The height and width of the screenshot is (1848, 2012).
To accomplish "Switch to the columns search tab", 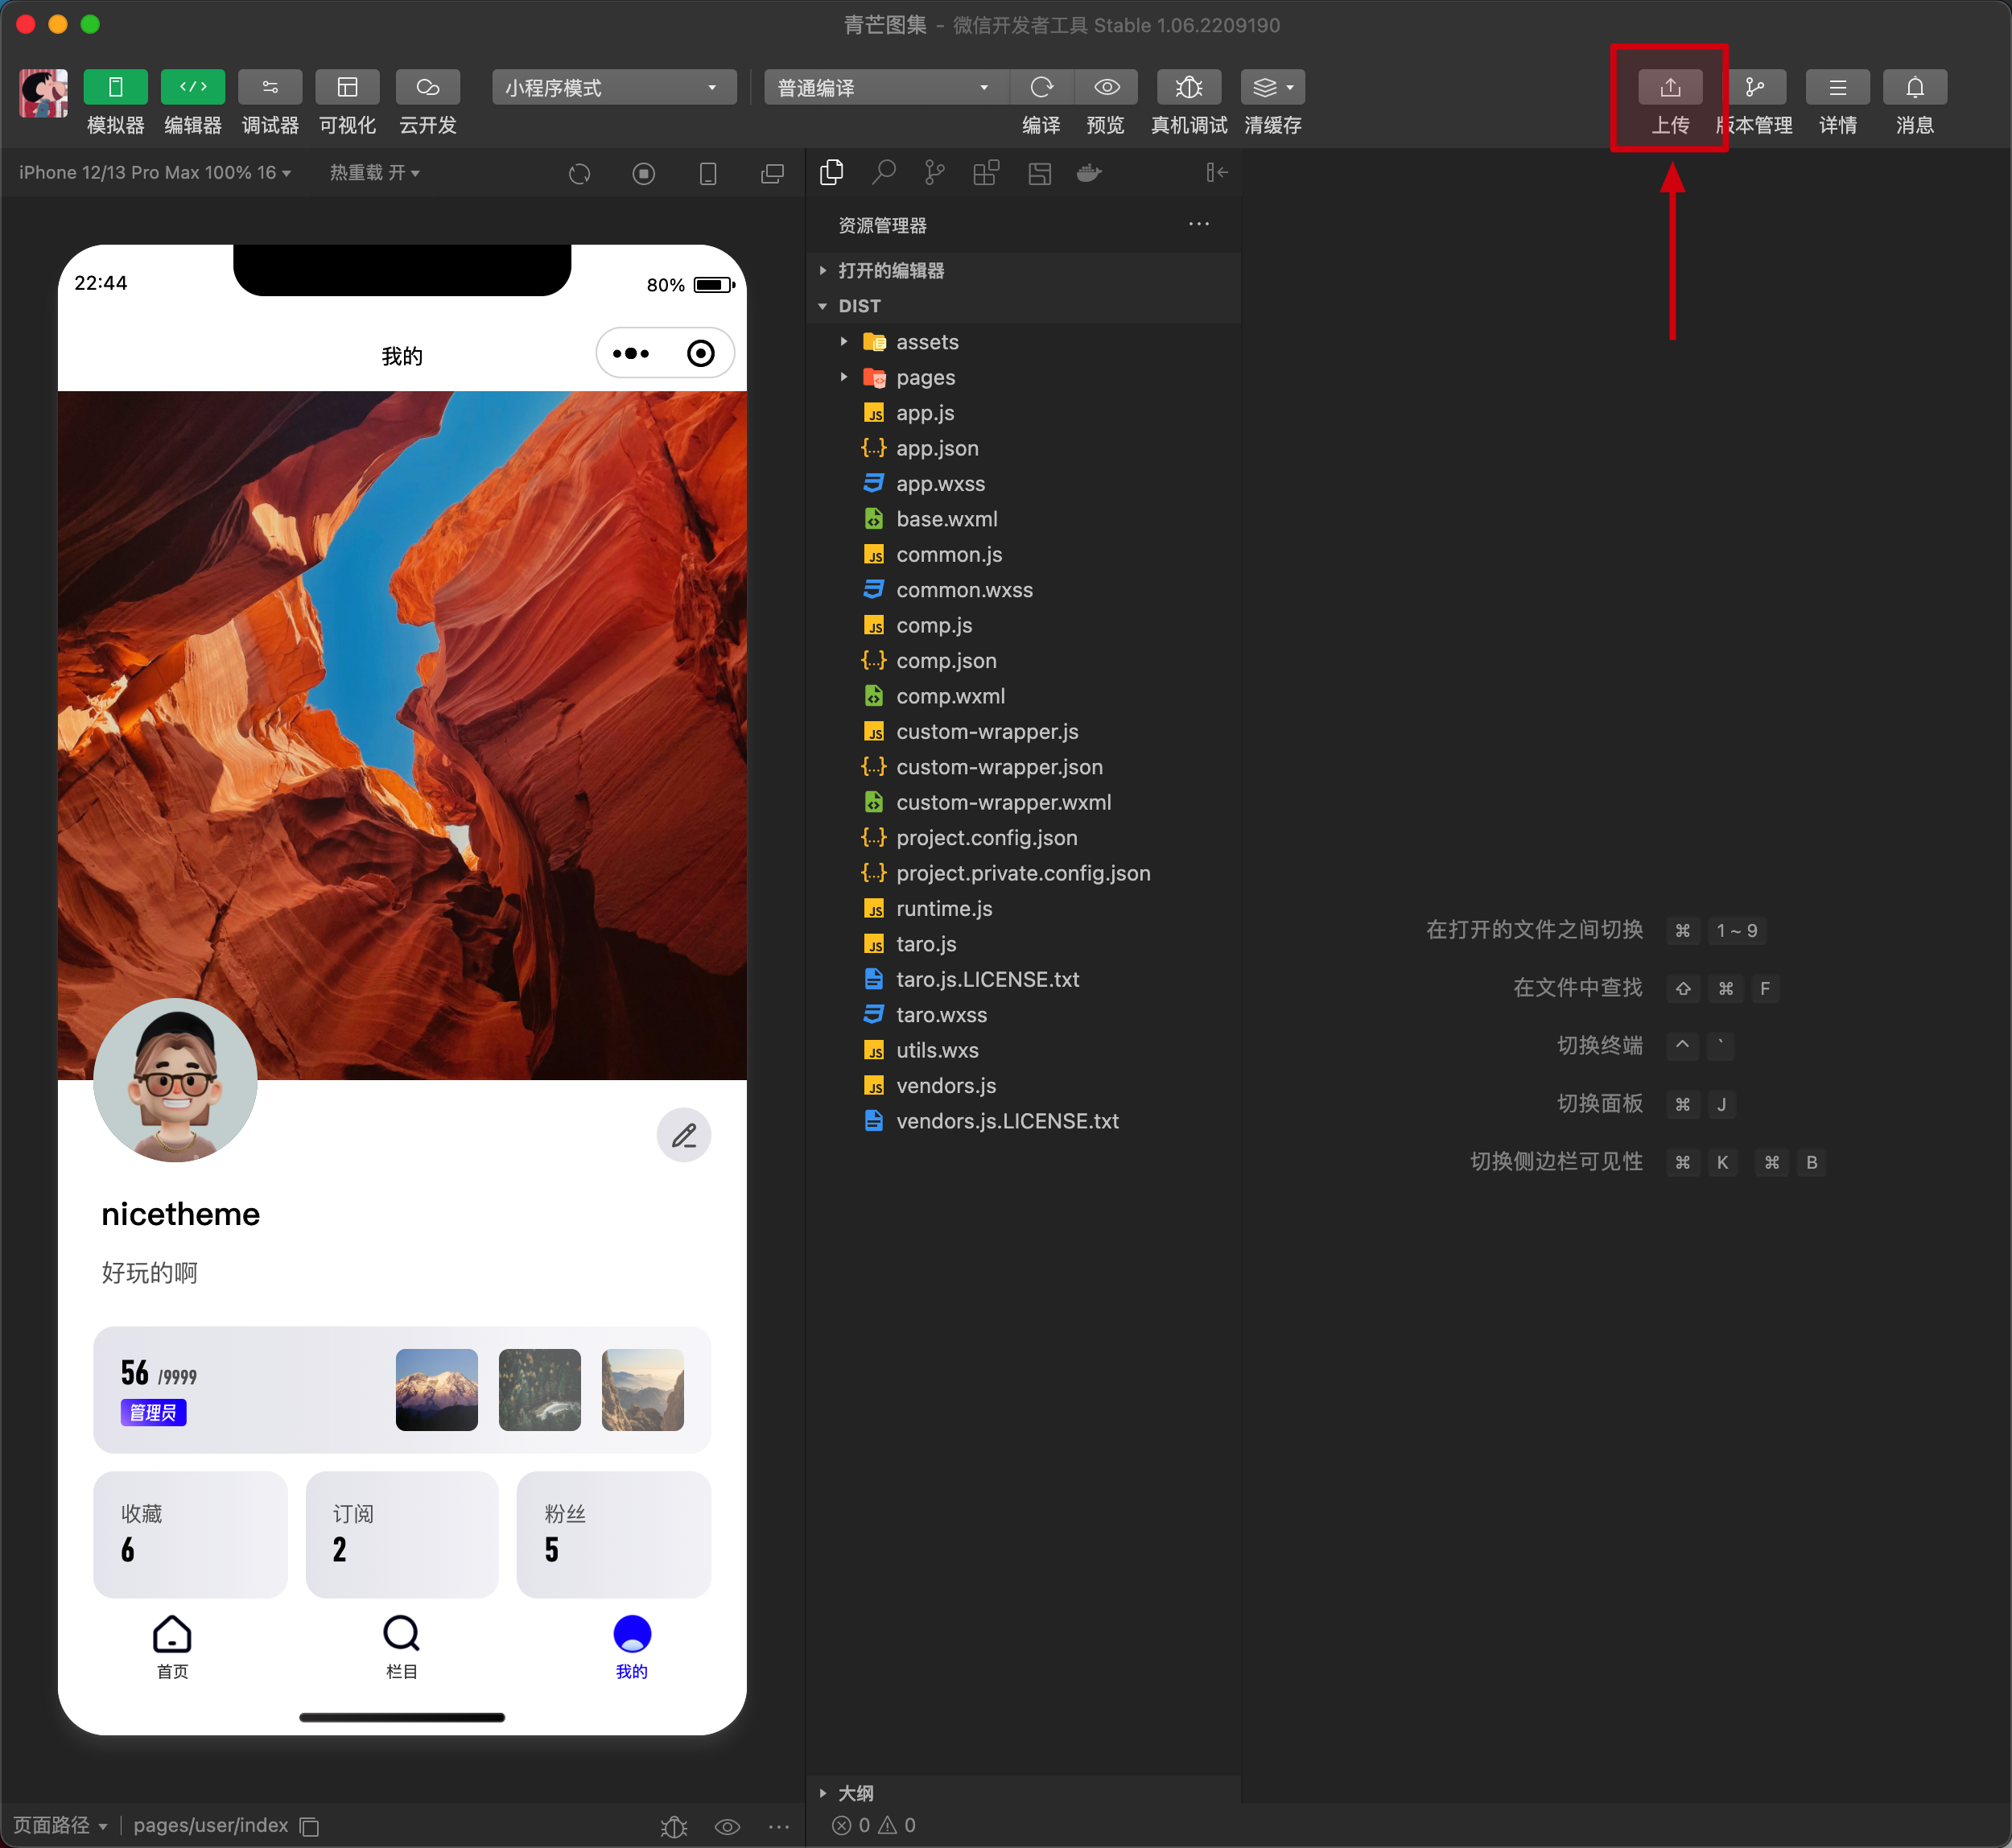I will (x=402, y=1647).
